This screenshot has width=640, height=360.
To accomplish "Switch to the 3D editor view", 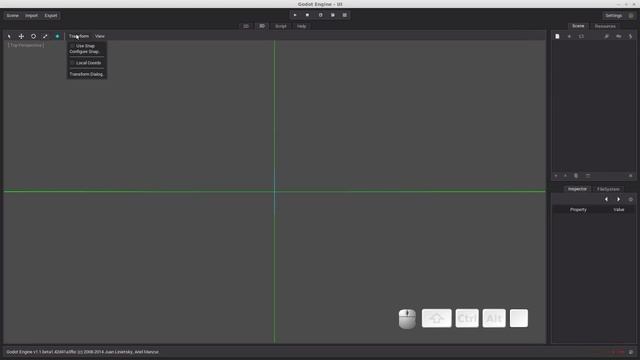I will click(262, 26).
